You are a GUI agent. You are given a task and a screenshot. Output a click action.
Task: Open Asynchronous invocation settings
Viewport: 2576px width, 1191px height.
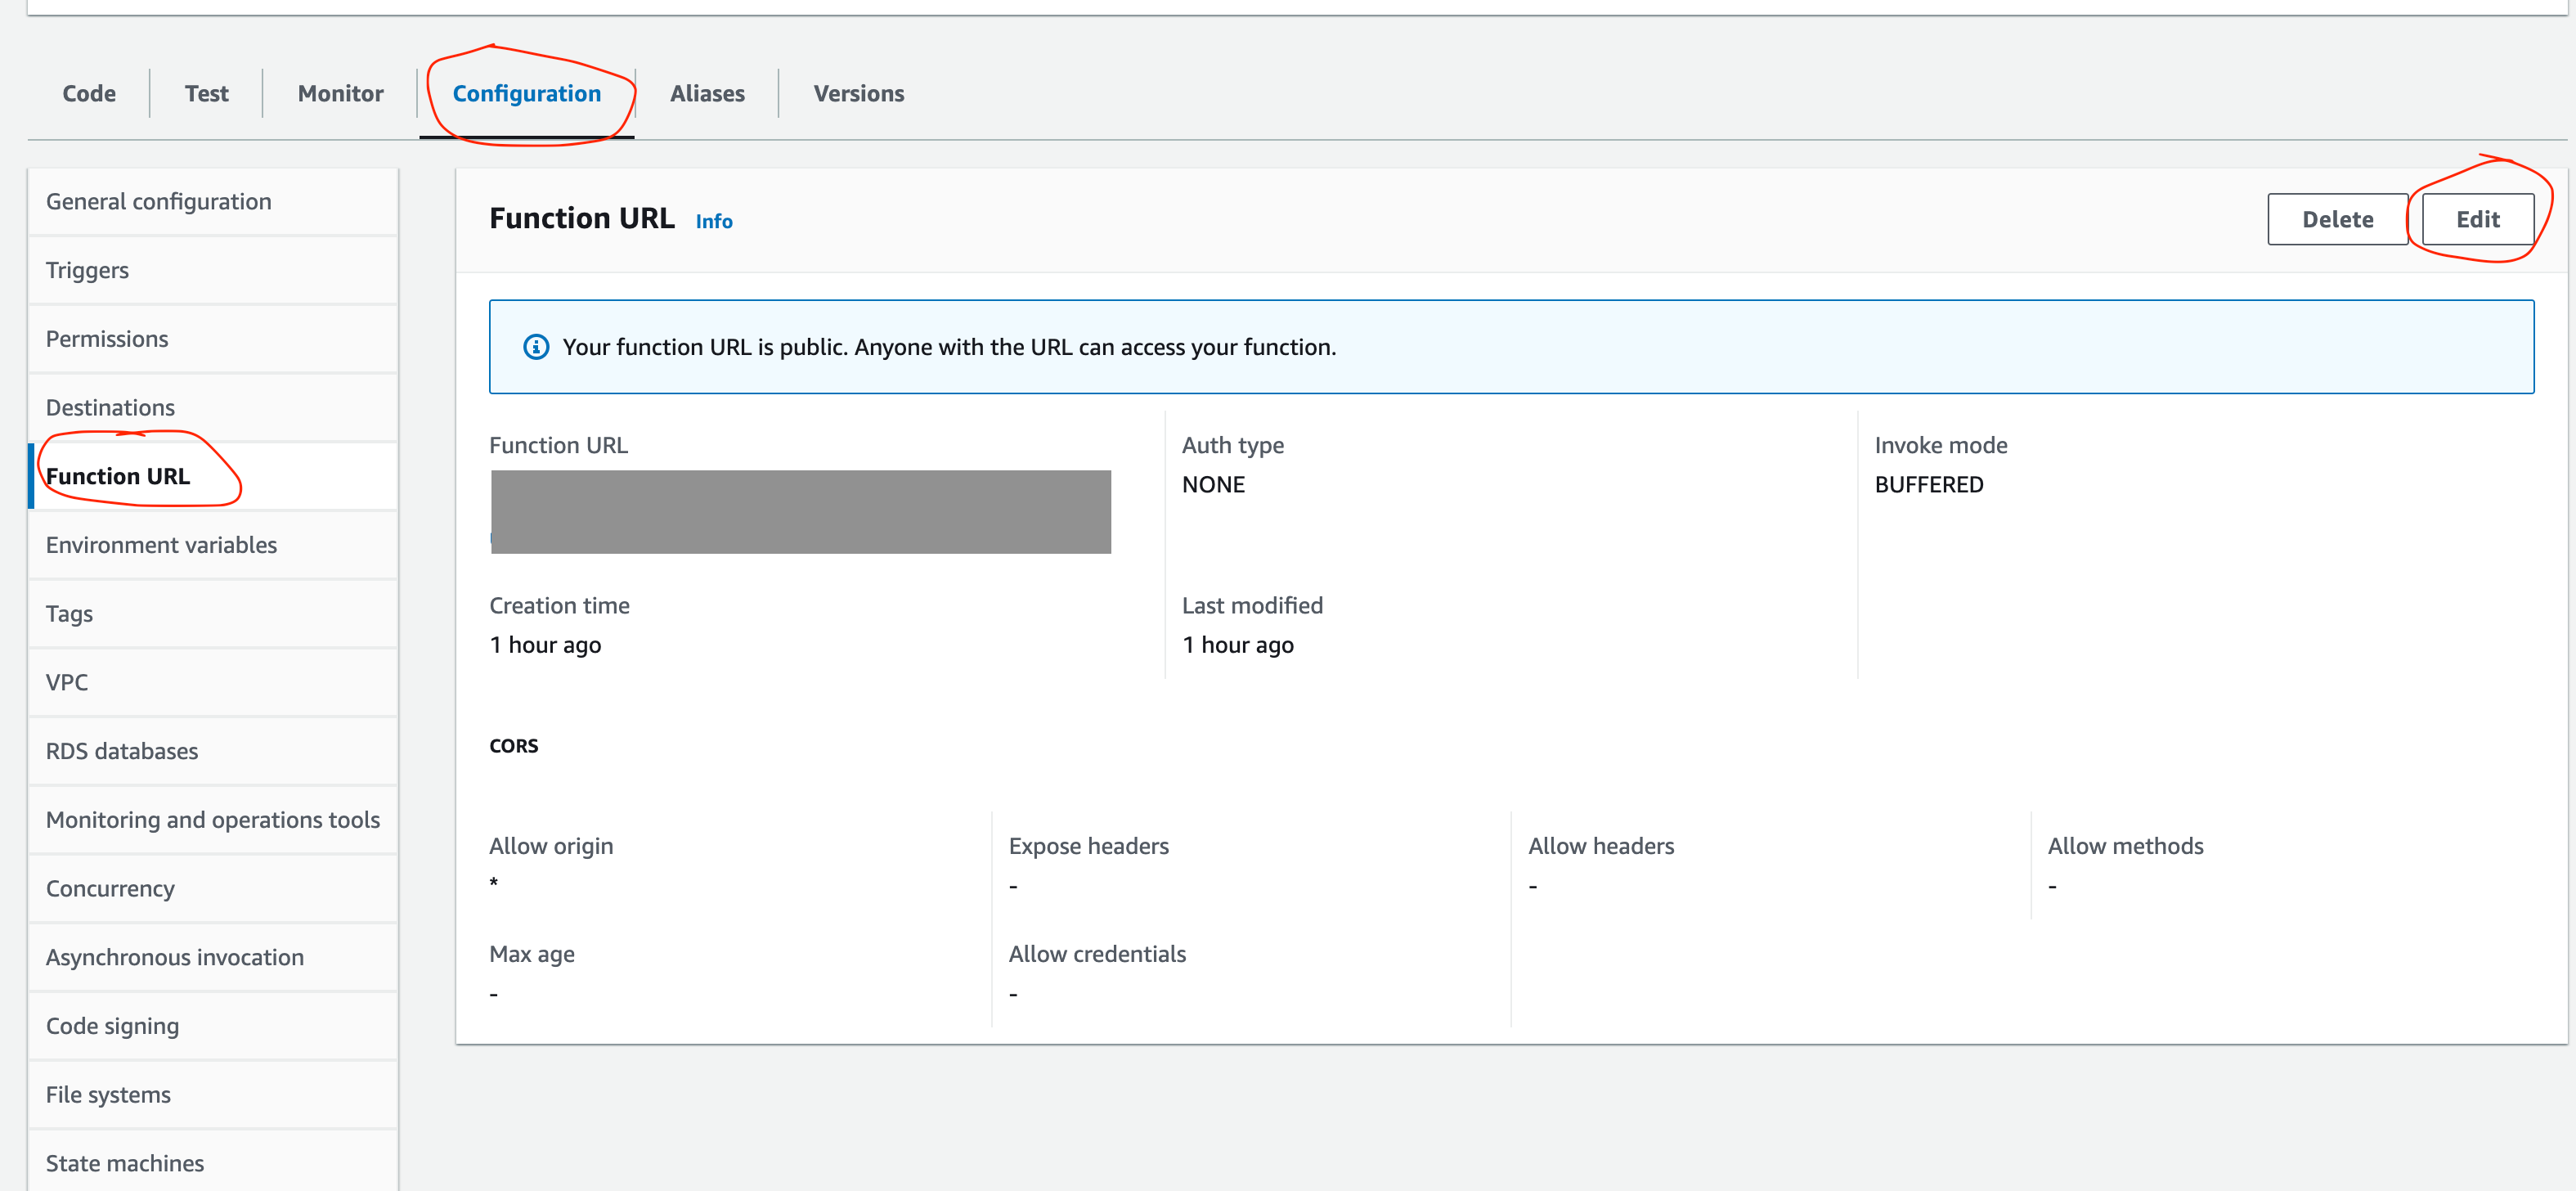[174, 957]
